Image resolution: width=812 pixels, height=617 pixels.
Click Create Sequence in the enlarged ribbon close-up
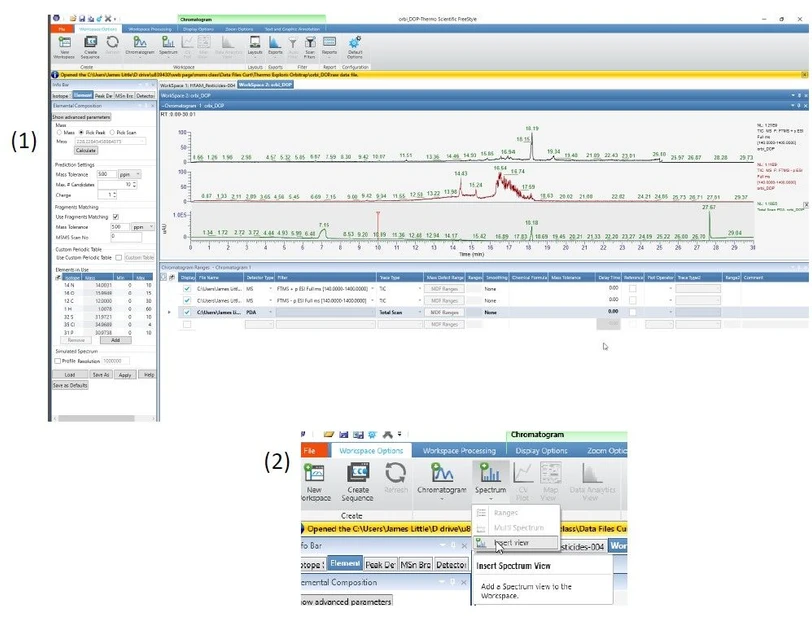pyautogui.click(x=357, y=482)
